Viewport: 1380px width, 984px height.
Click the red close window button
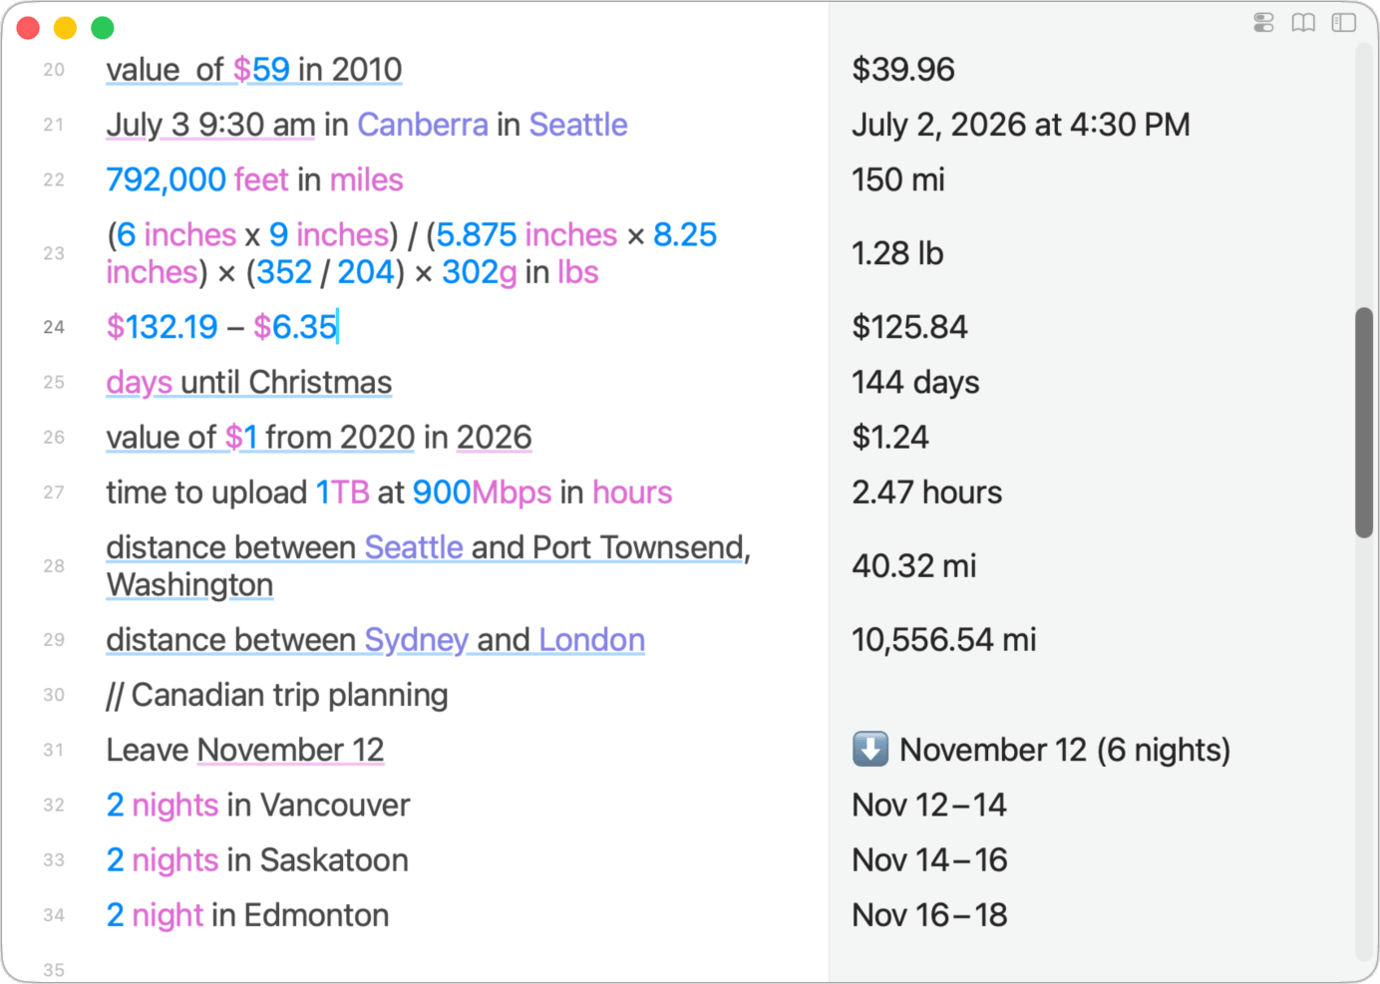coord(28,28)
